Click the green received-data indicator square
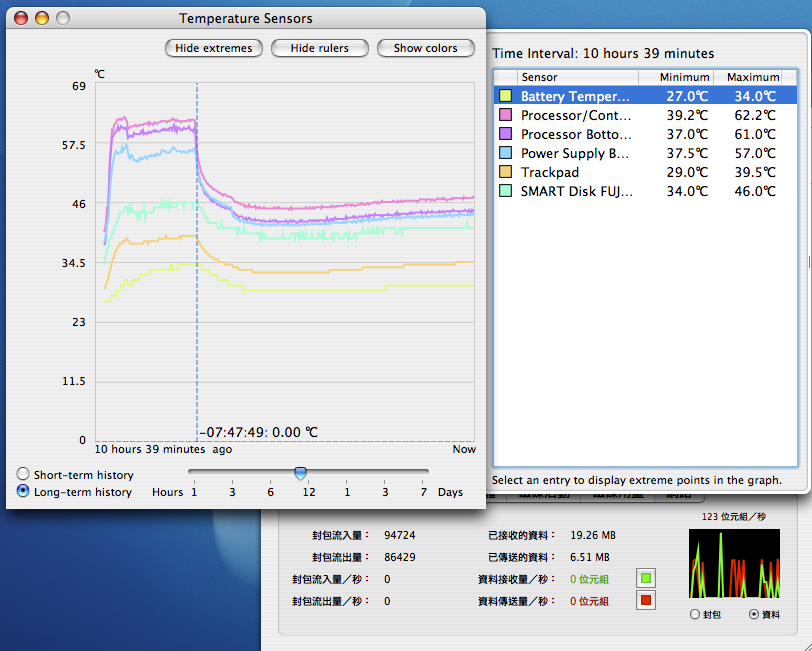The image size is (812, 651). point(646,578)
